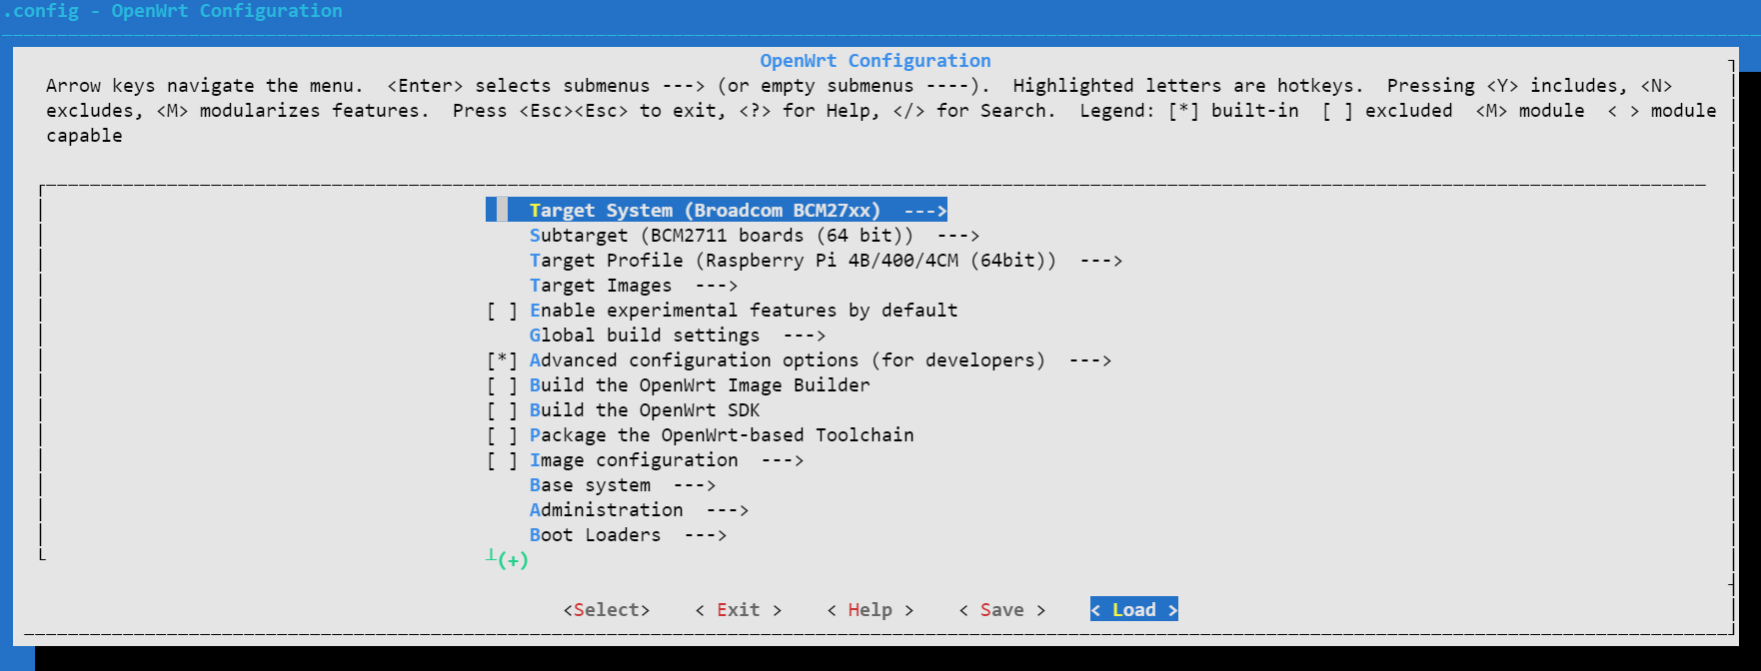Select the Base system menu entry
The image size is (1761, 671).
tap(622, 486)
